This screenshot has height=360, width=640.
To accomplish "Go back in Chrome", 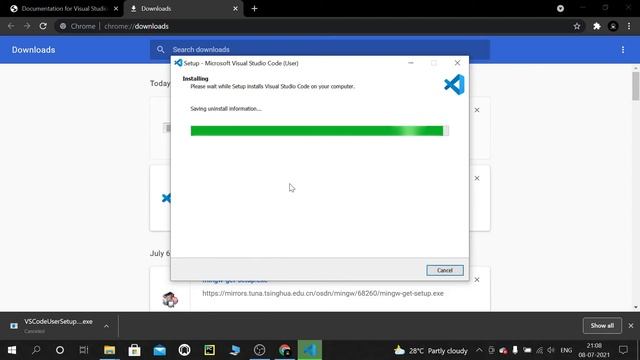I will 11,26.
